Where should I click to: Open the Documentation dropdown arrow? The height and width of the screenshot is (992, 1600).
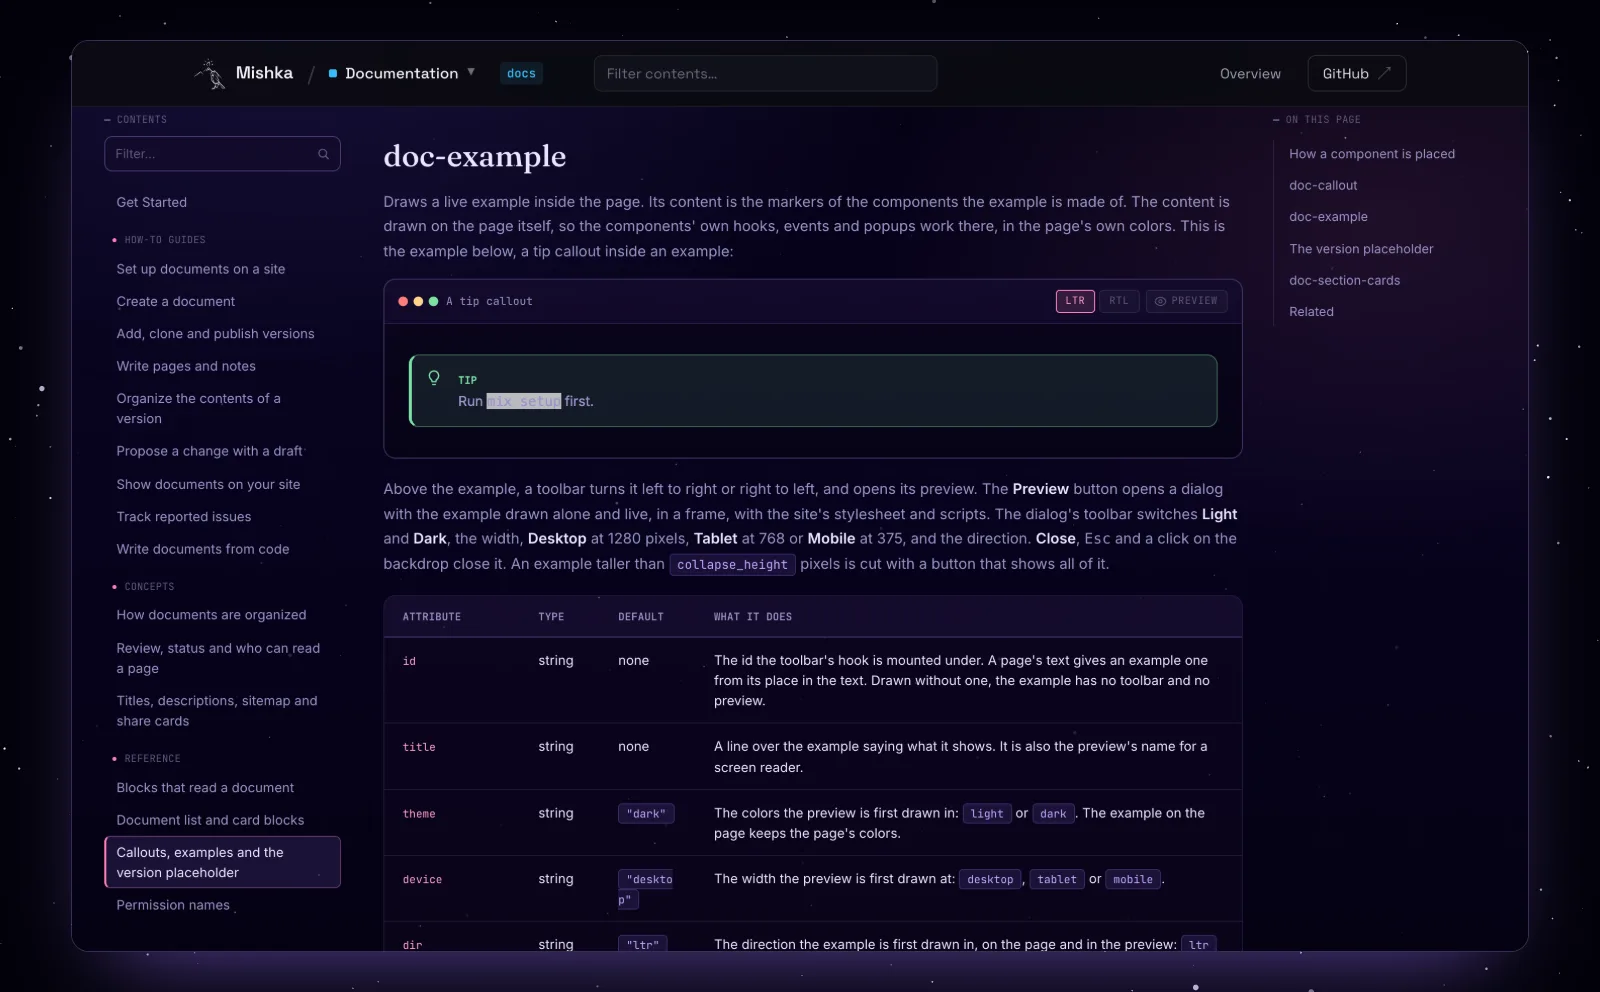pyautogui.click(x=471, y=72)
